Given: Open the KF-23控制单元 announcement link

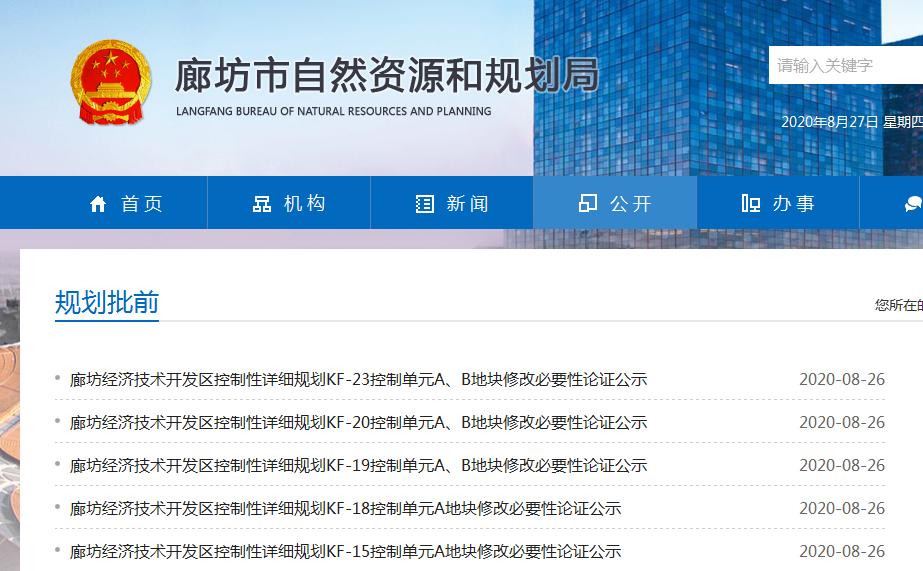Looking at the screenshot, I should pos(358,380).
